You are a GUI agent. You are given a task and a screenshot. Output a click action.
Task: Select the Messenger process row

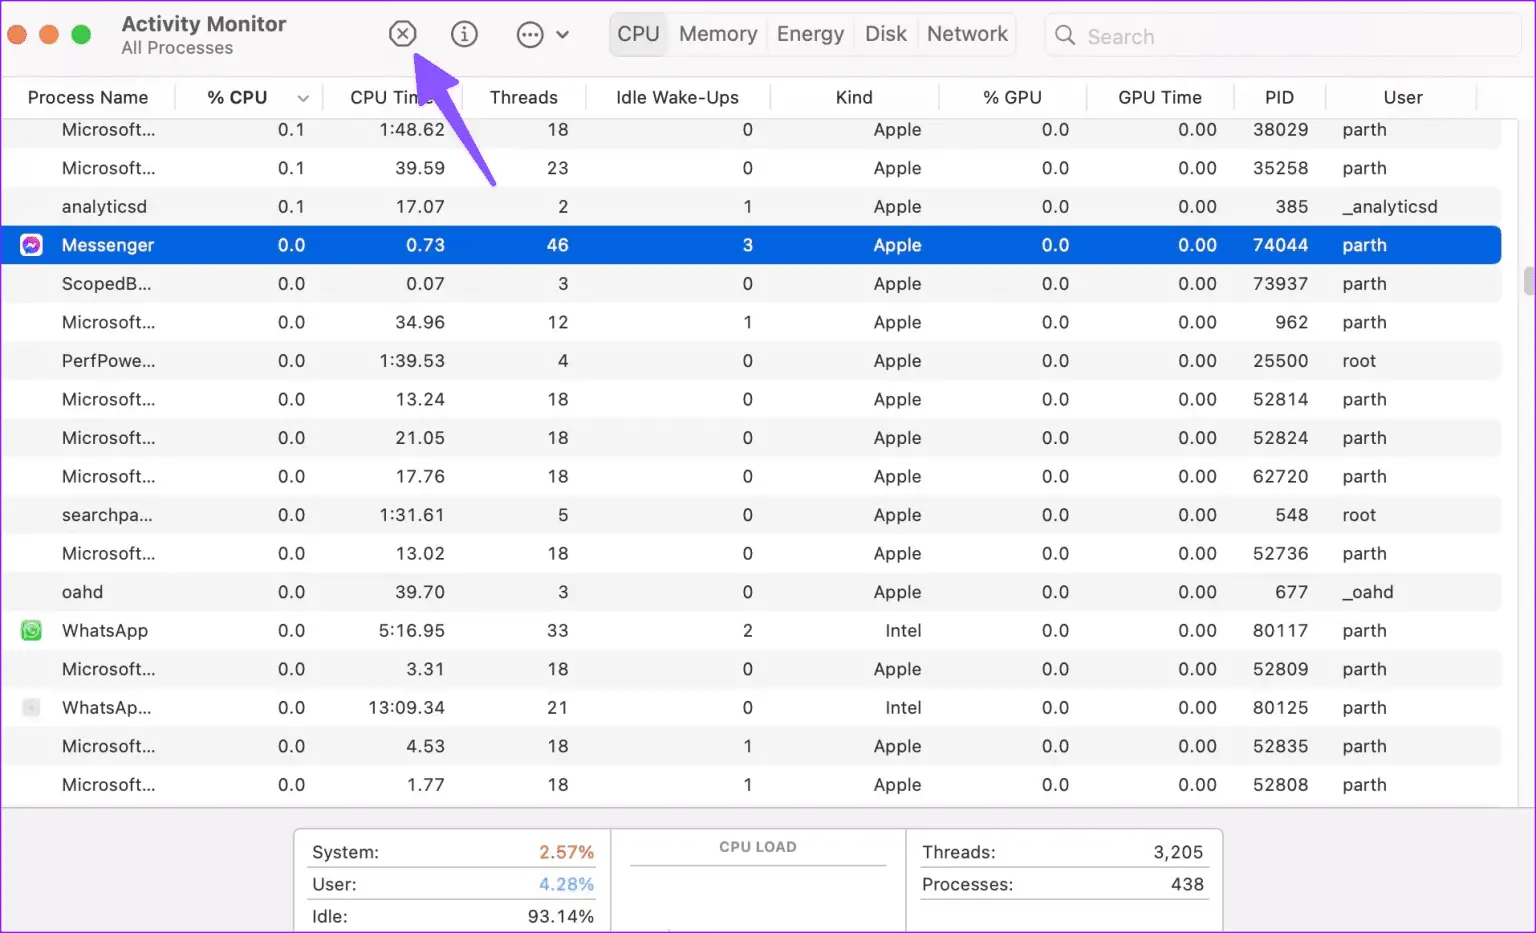click(751, 245)
